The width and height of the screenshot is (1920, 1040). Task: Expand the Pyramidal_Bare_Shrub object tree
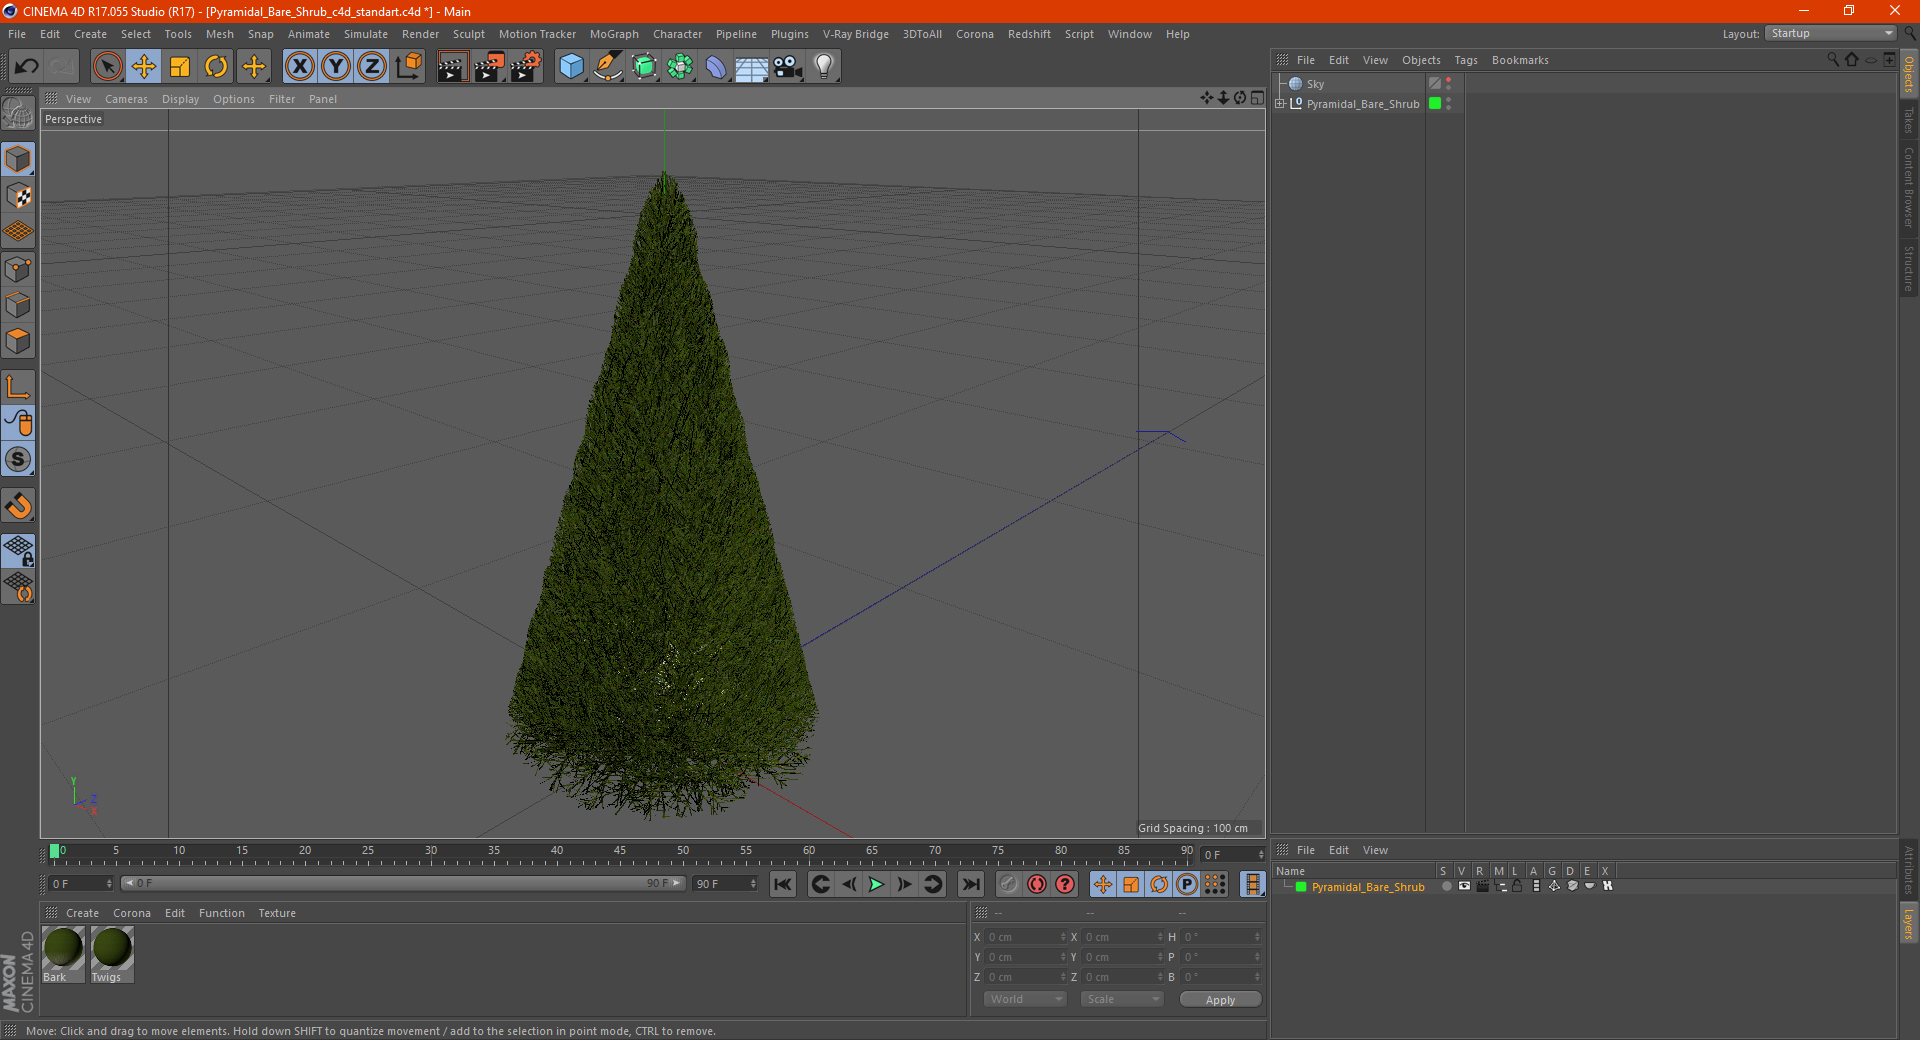tap(1280, 103)
